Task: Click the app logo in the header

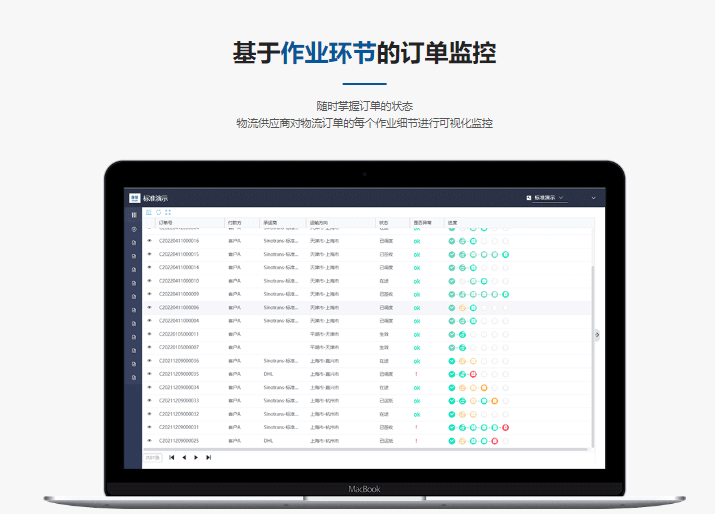Action: [x=134, y=198]
